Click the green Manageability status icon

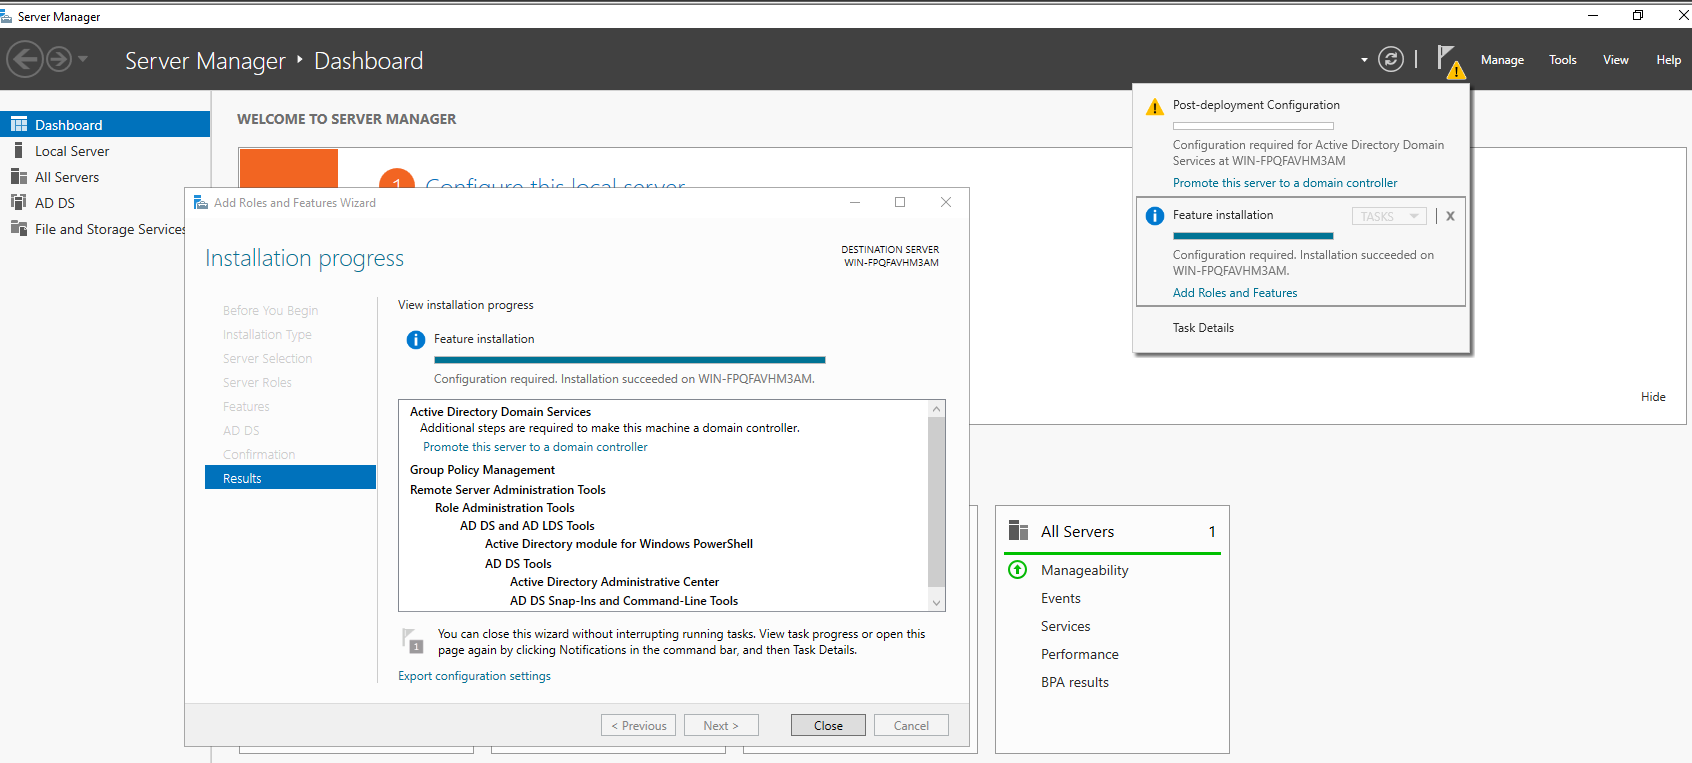pos(1017,570)
